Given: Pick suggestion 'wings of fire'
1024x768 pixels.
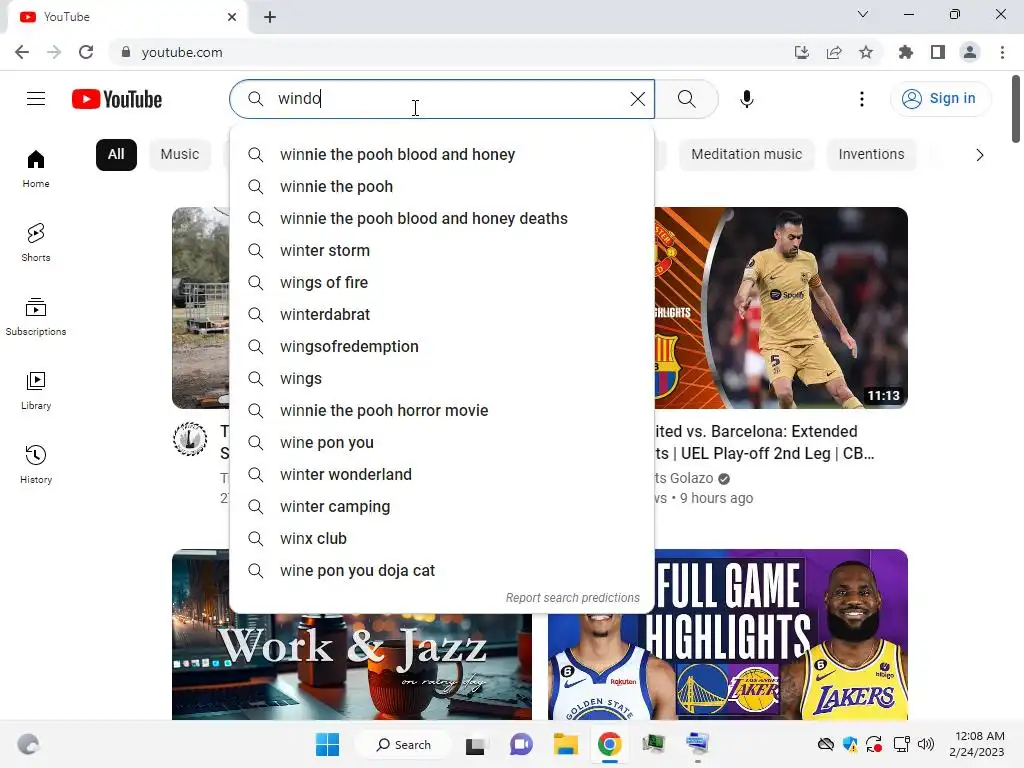Looking at the screenshot, I should point(442,283).
